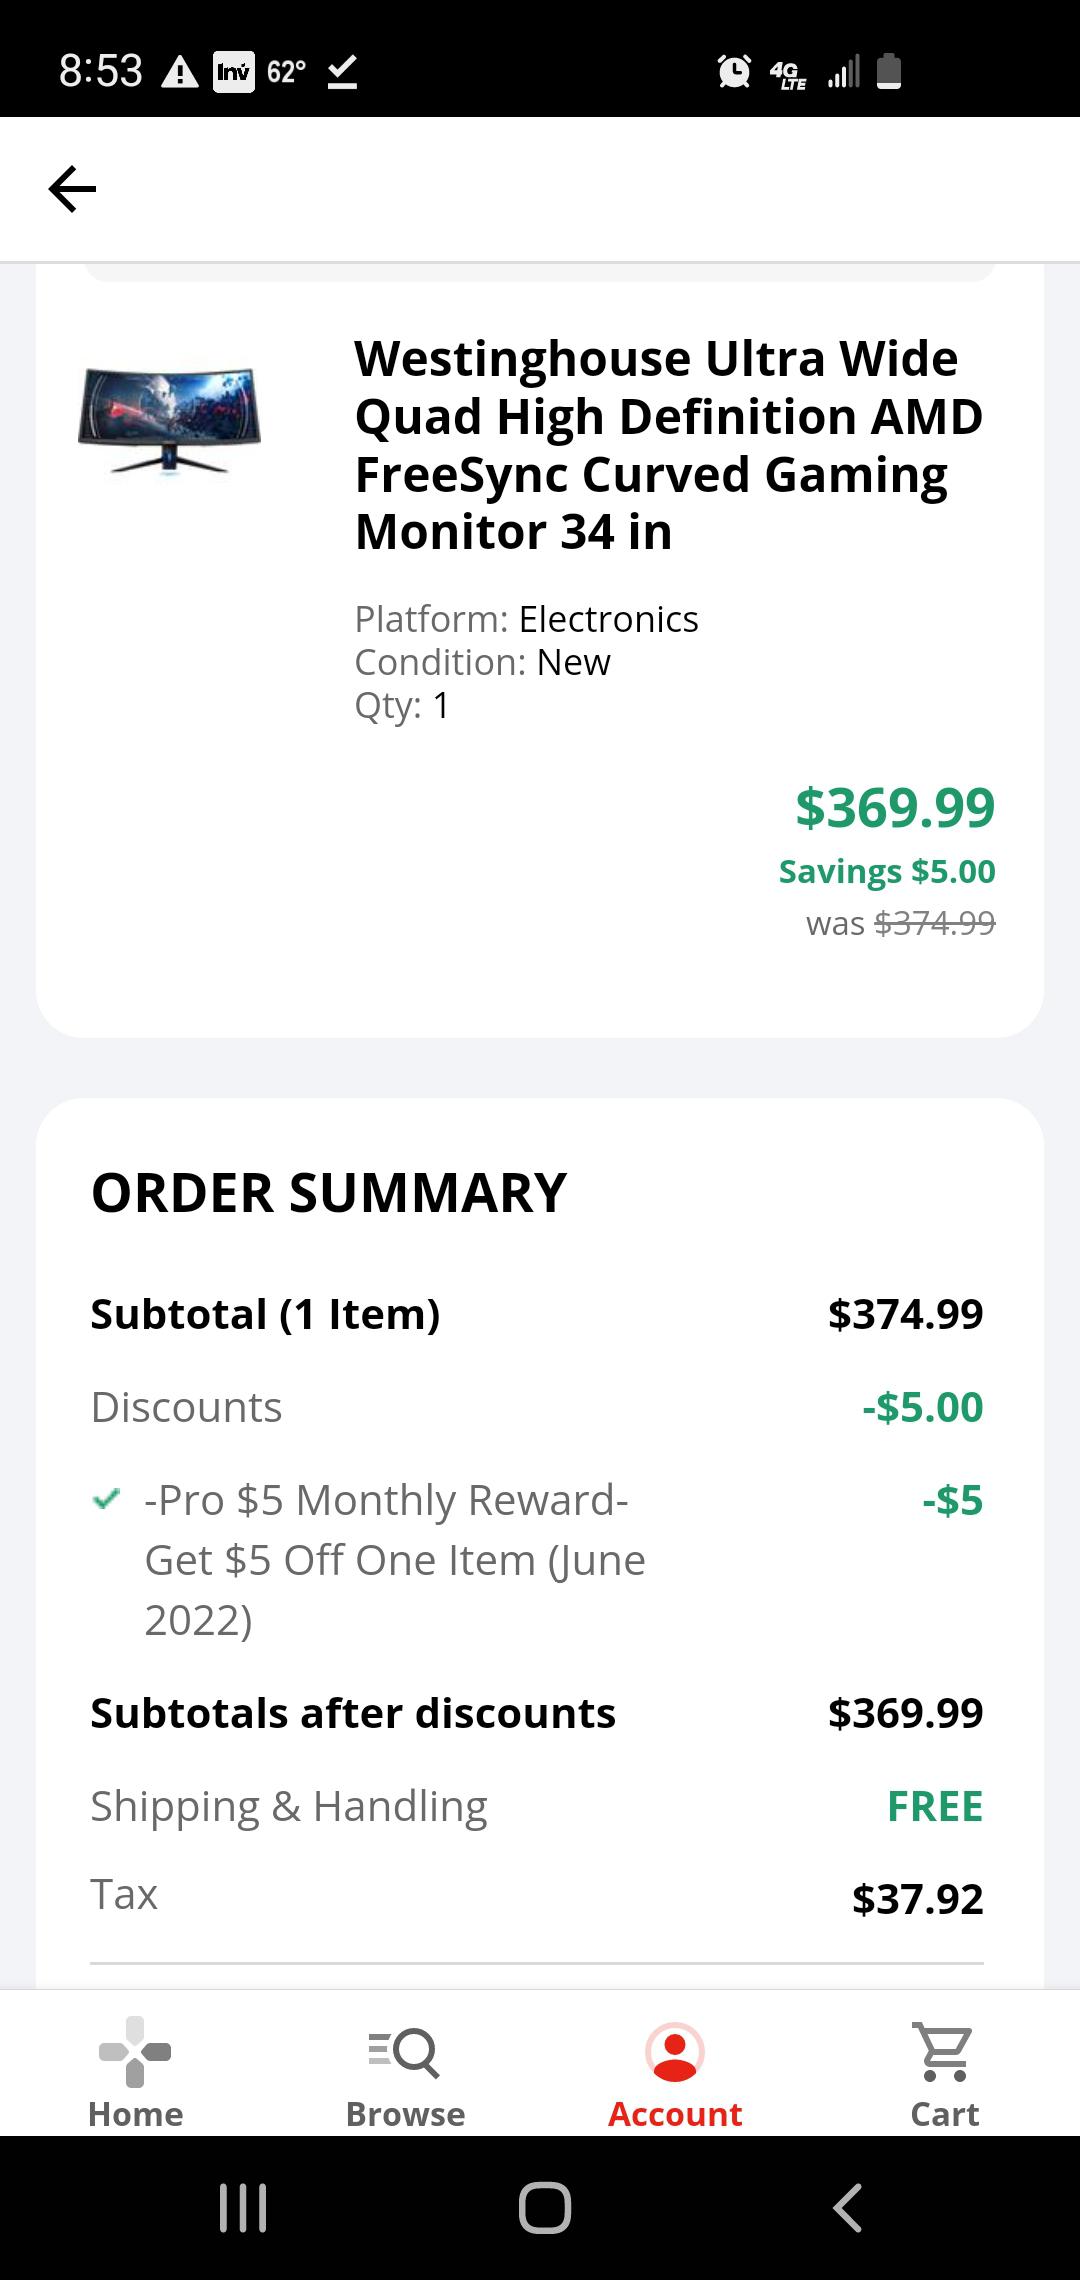This screenshot has width=1080, height=2280.
Task: Tap the Discounts row label
Action: click(187, 1407)
